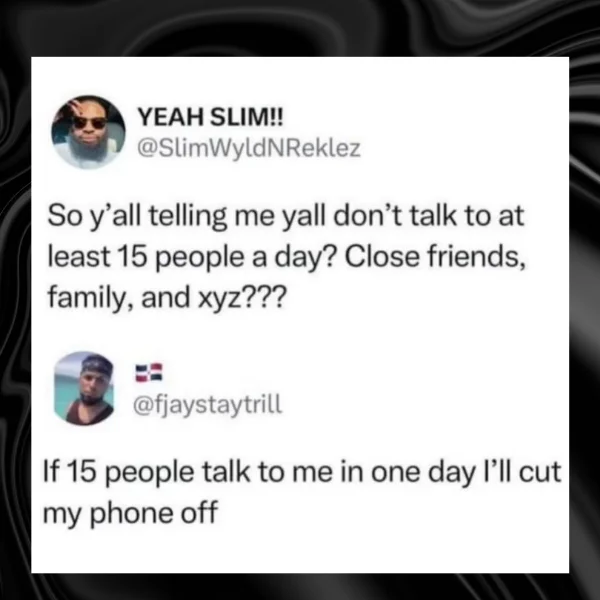Image resolution: width=600 pixels, height=600 pixels.
Task: Click the headband in fjaystaytrill's avatar
Action: (x=97, y=365)
